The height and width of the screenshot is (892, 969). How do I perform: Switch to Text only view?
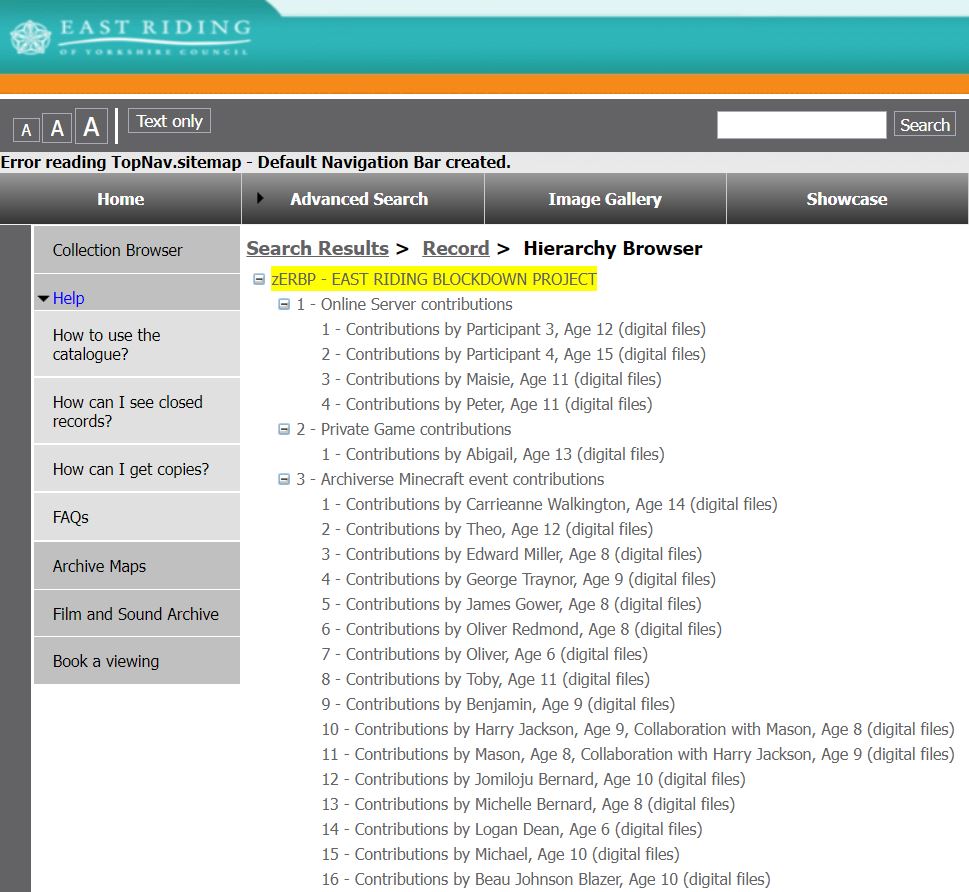click(x=169, y=121)
